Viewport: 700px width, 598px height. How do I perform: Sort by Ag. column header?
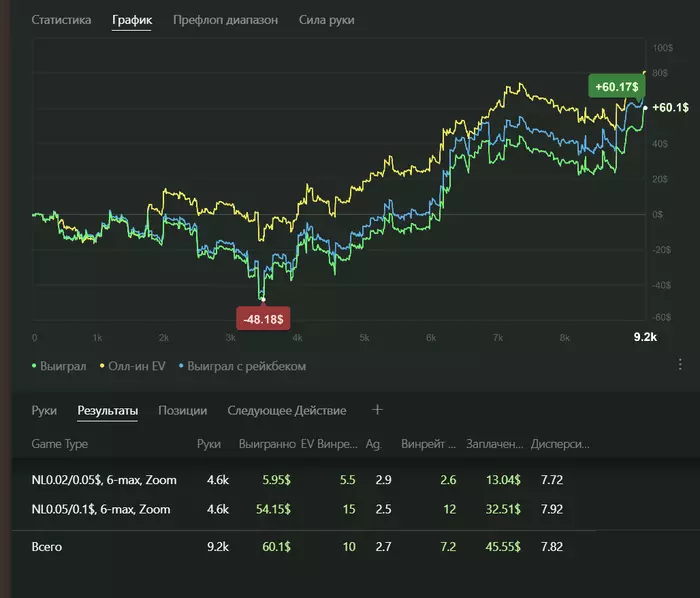[x=374, y=444]
